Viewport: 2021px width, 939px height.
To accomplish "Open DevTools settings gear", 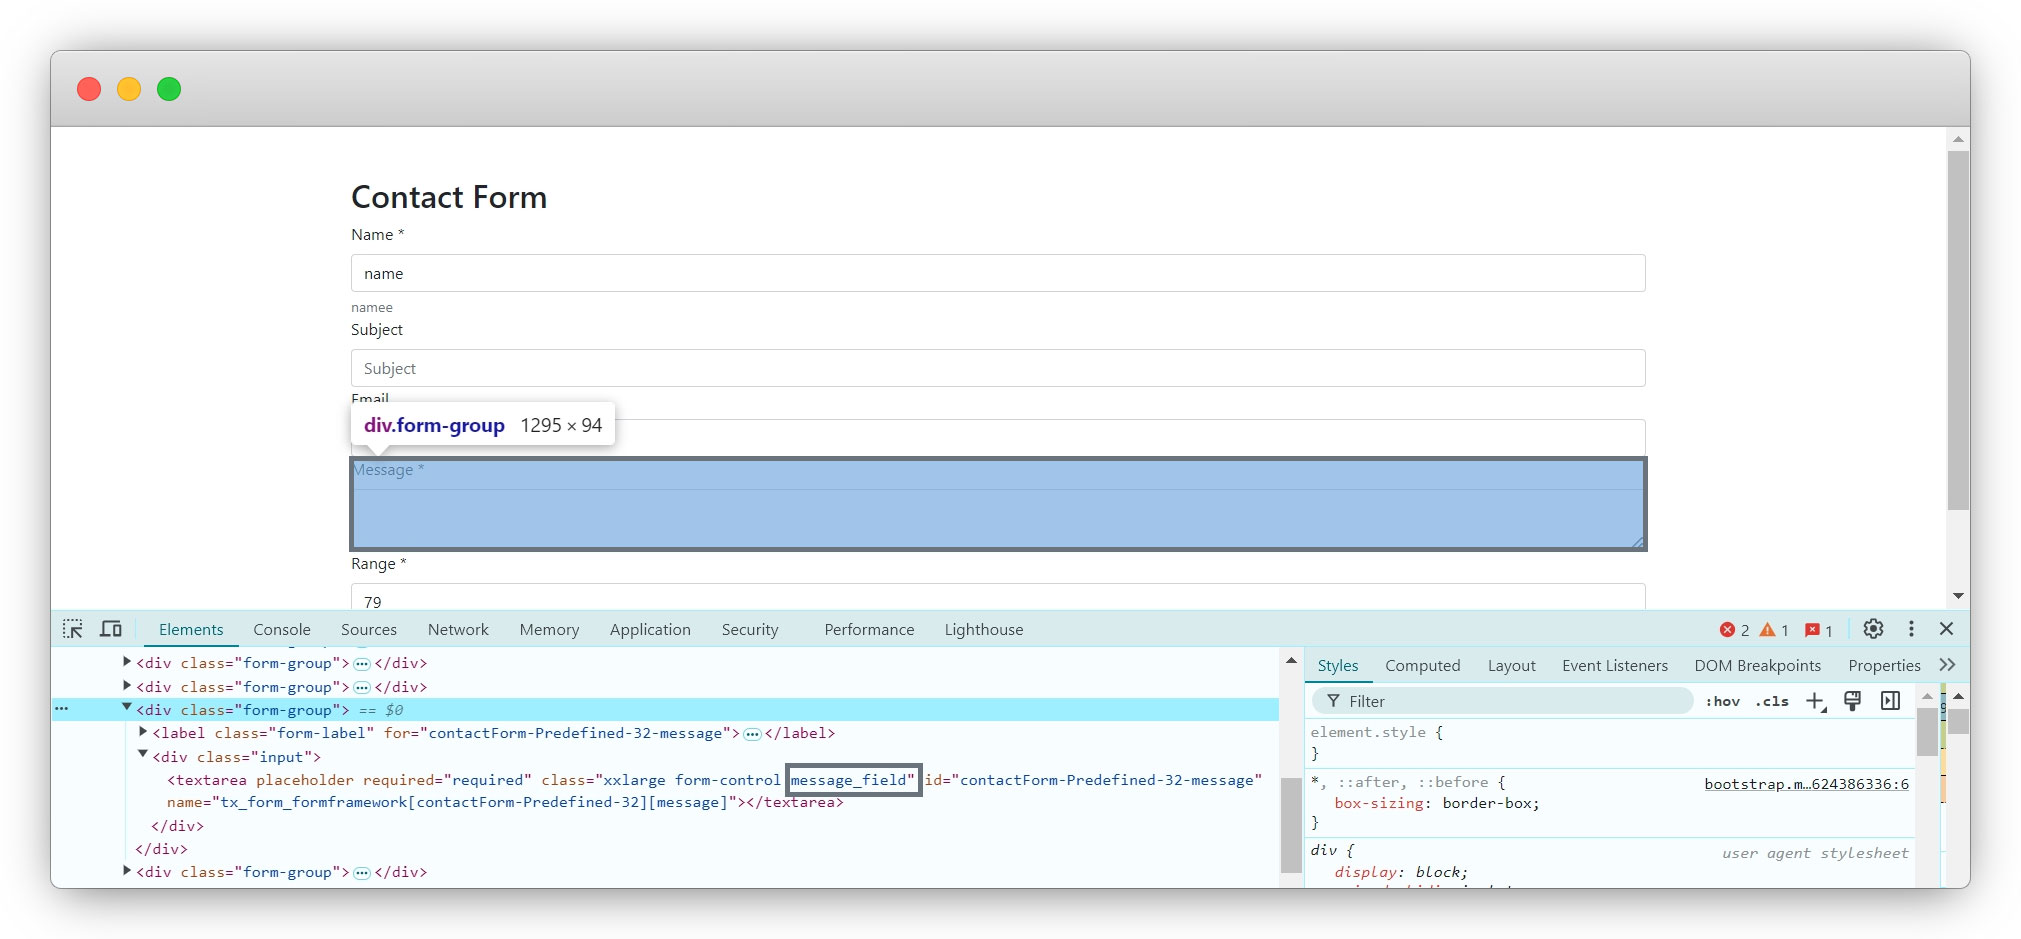I will pos(1873,629).
